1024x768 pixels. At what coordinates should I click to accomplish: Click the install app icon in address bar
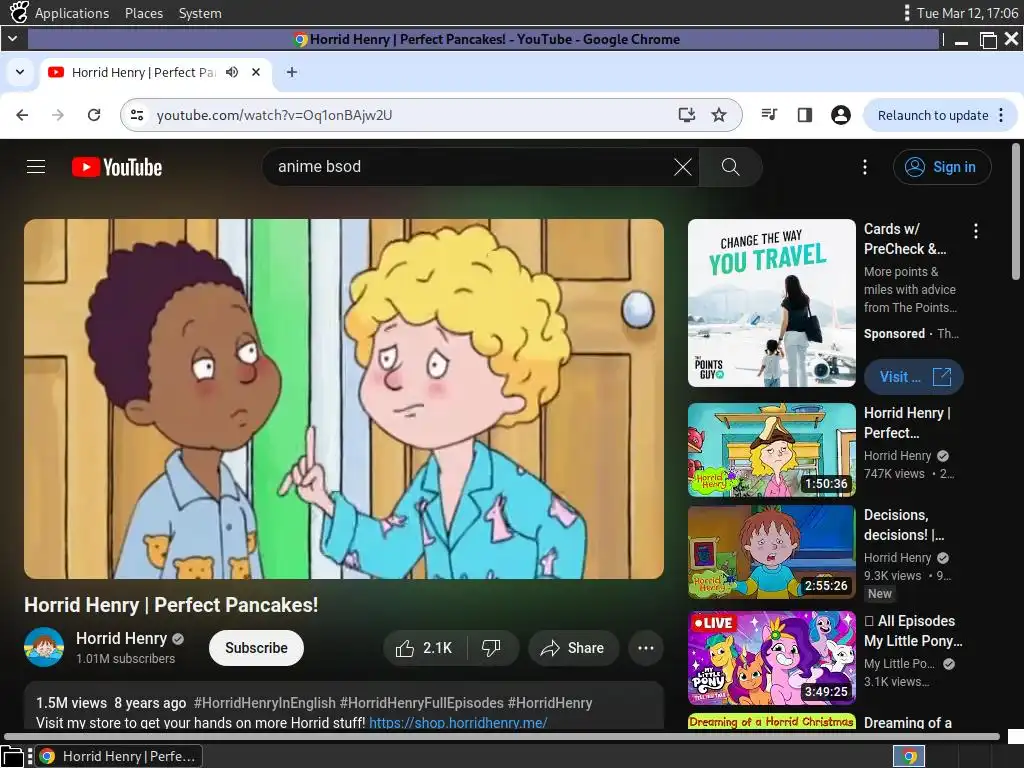click(x=686, y=115)
